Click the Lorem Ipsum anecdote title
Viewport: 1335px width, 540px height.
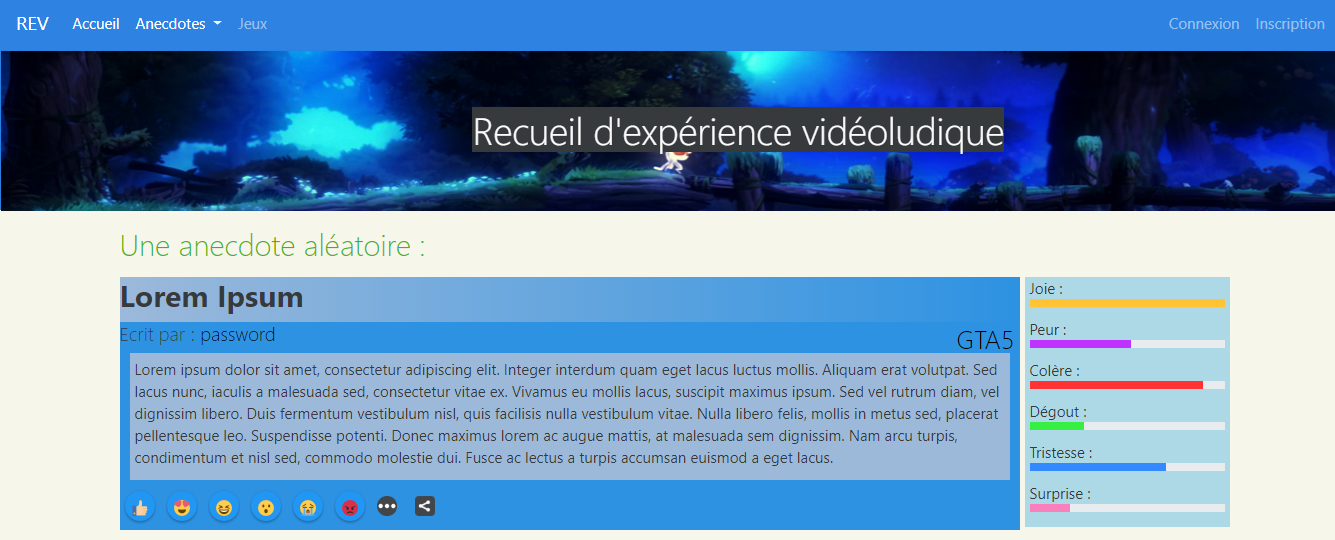pyautogui.click(x=211, y=297)
